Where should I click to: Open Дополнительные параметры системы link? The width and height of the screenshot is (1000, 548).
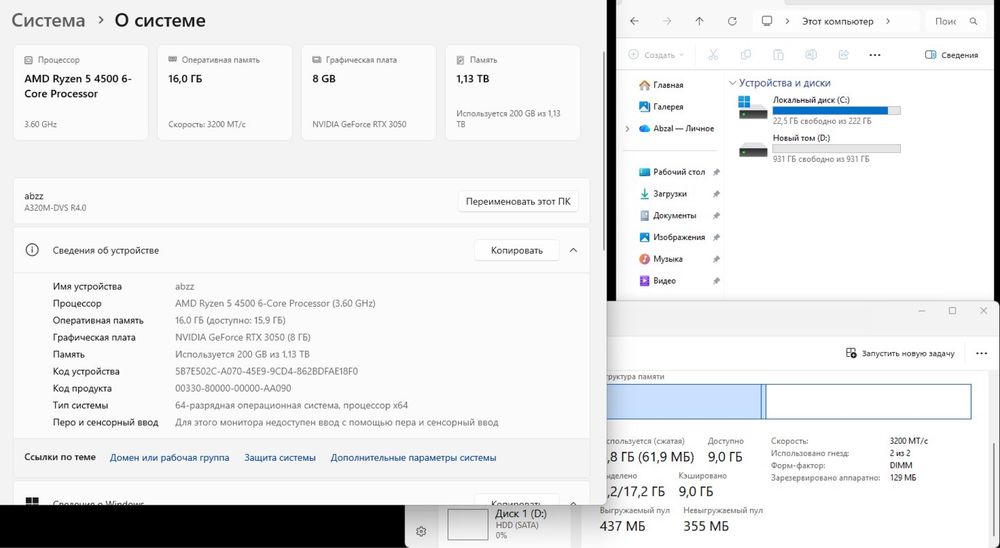click(x=413, y=457)
